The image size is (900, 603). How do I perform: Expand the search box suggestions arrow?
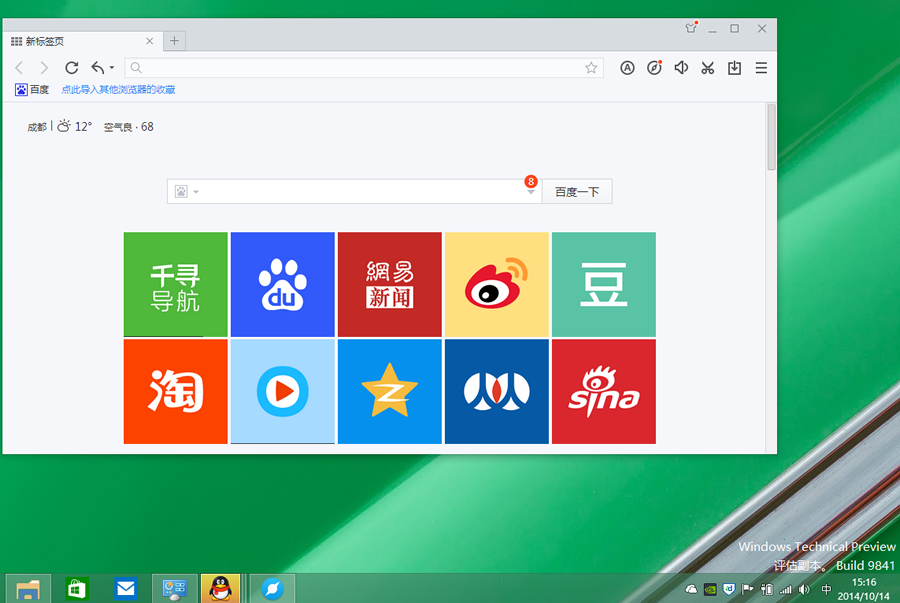click(x=531, y=192)
